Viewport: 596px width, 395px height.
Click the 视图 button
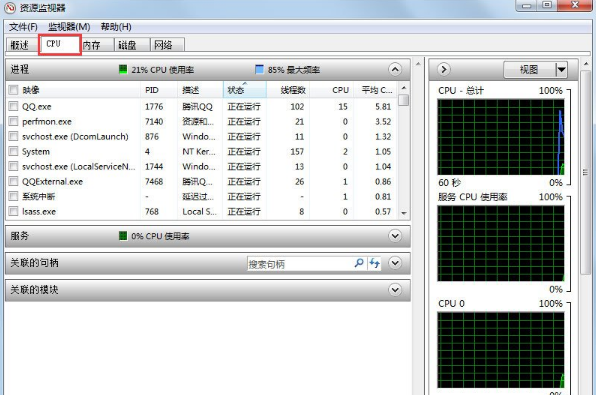pos(529,70)
